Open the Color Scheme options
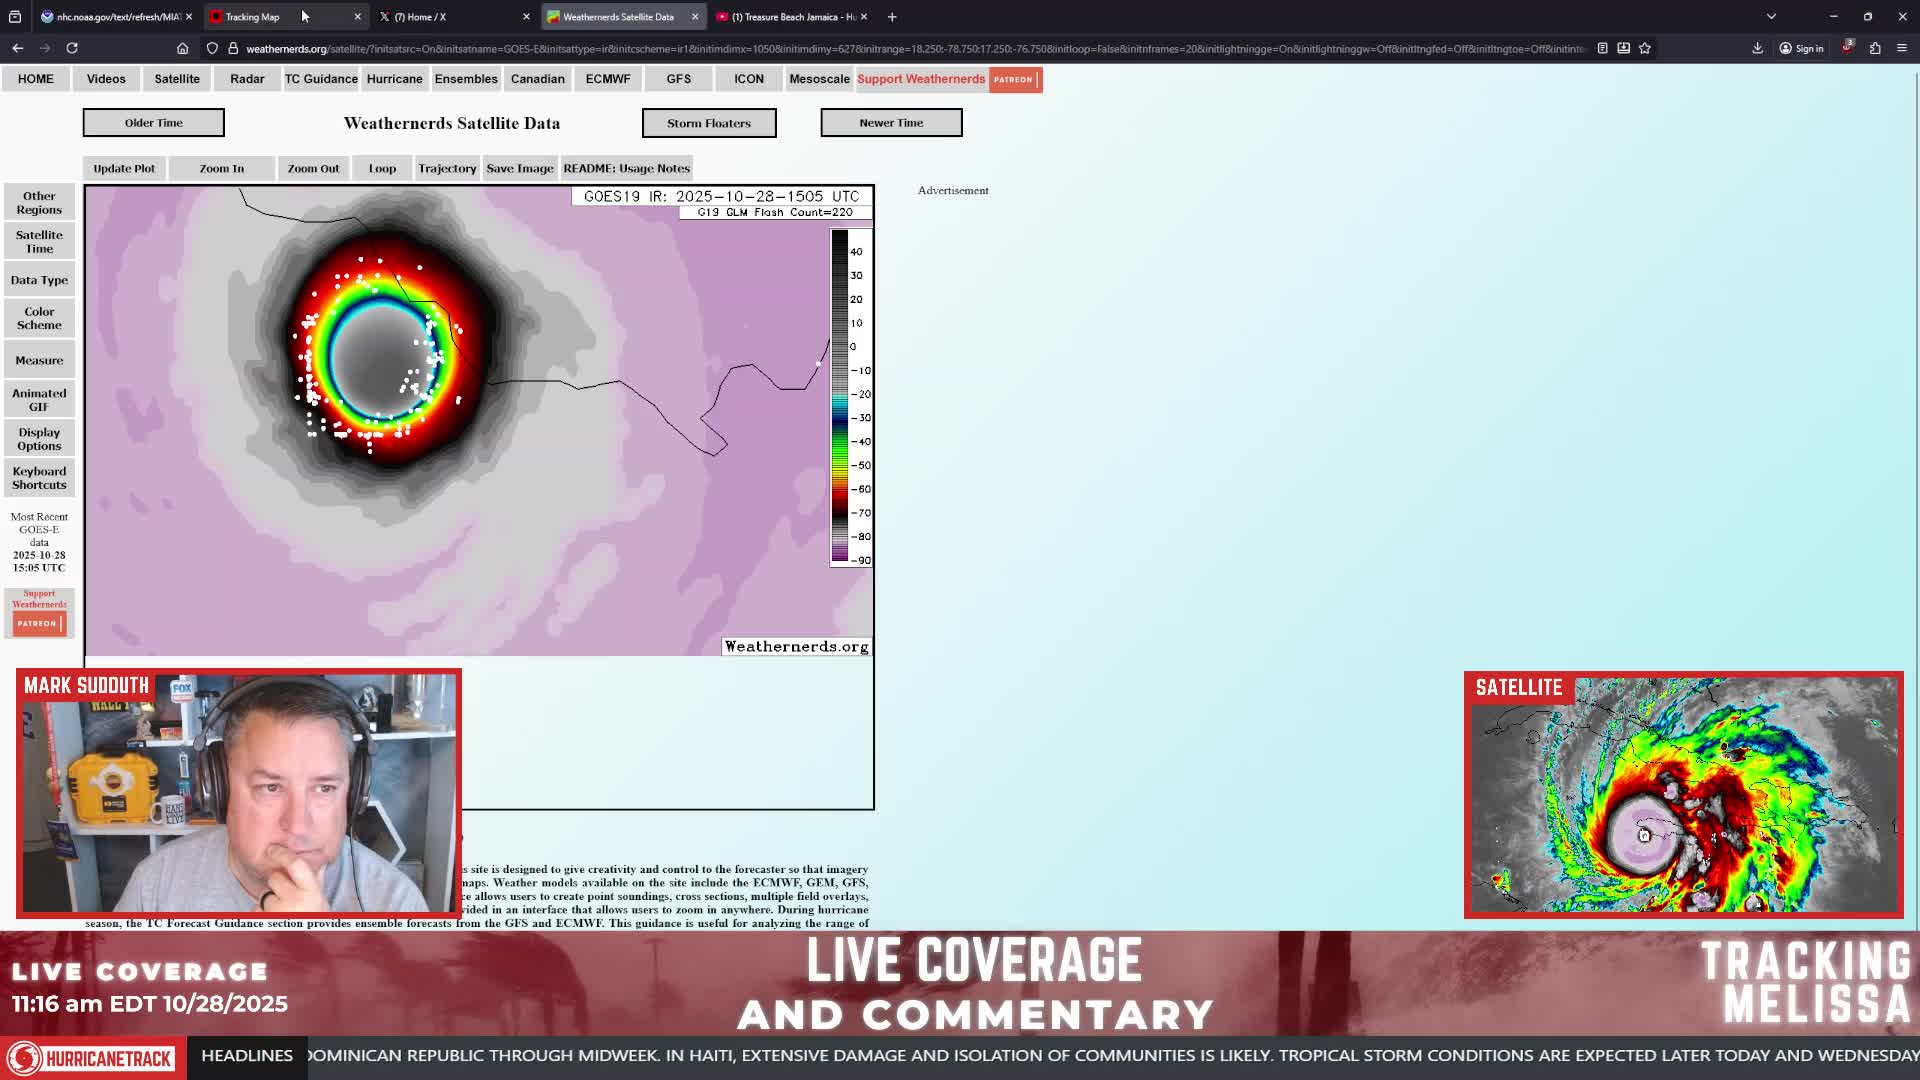Image resolution: width=1920 pixels, height=1080 pixels. click(x=39, y=318)
